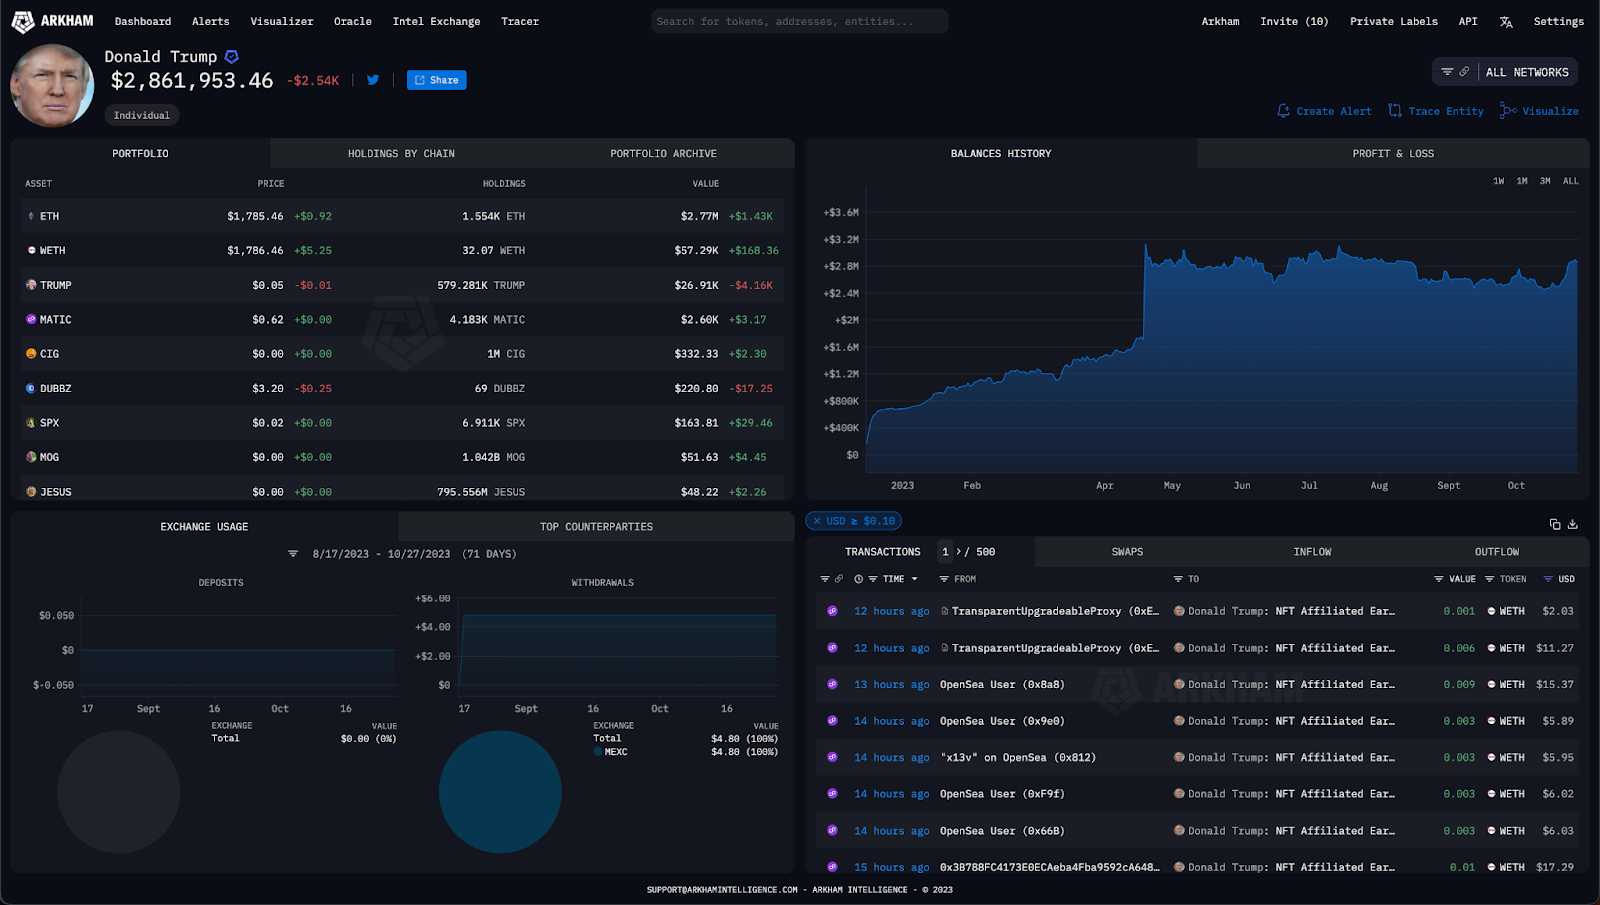
Task: Select the 1W range on balances chart
Action: point(1498,181)
